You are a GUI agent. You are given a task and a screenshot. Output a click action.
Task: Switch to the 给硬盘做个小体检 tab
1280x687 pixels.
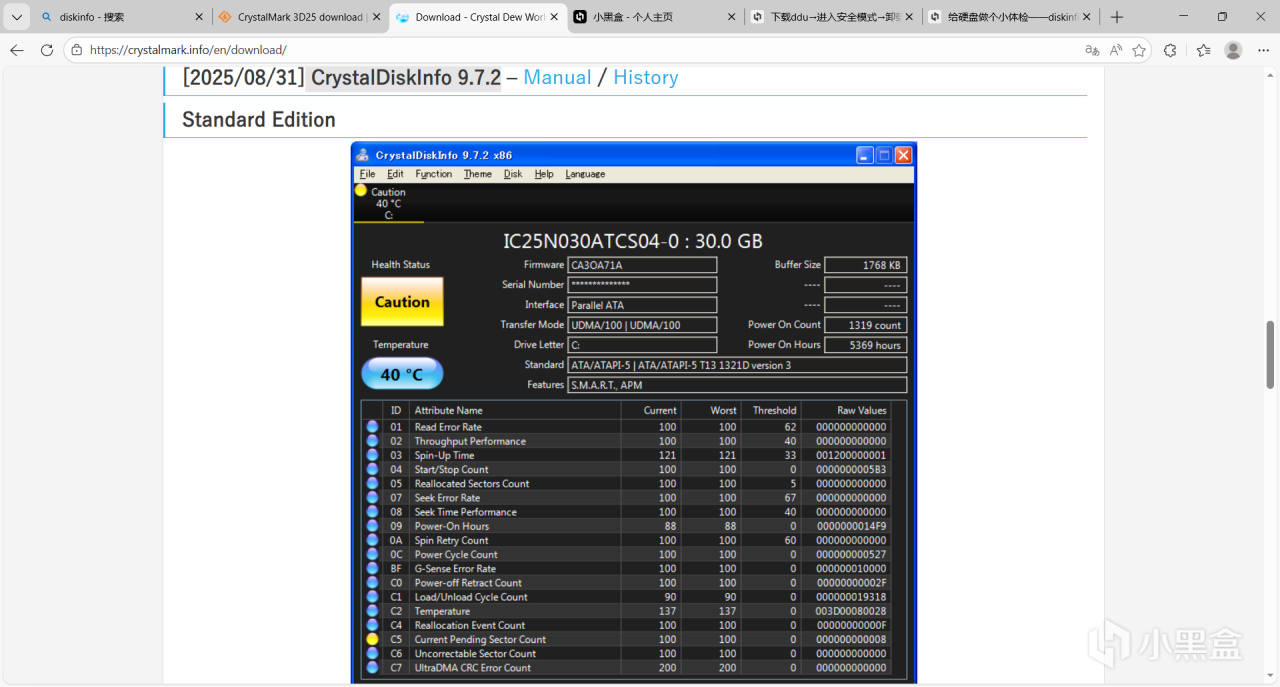[1010, 17]
